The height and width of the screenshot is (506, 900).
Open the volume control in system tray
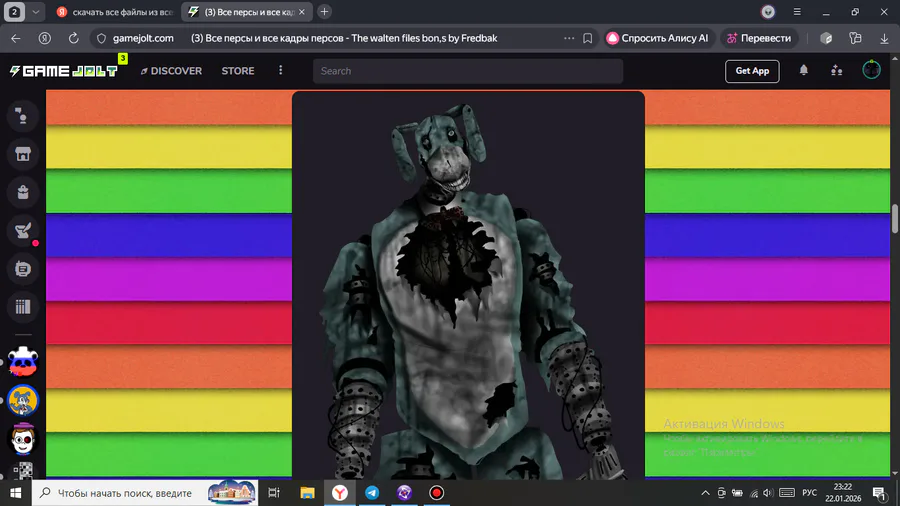click(x=769, y=493)
